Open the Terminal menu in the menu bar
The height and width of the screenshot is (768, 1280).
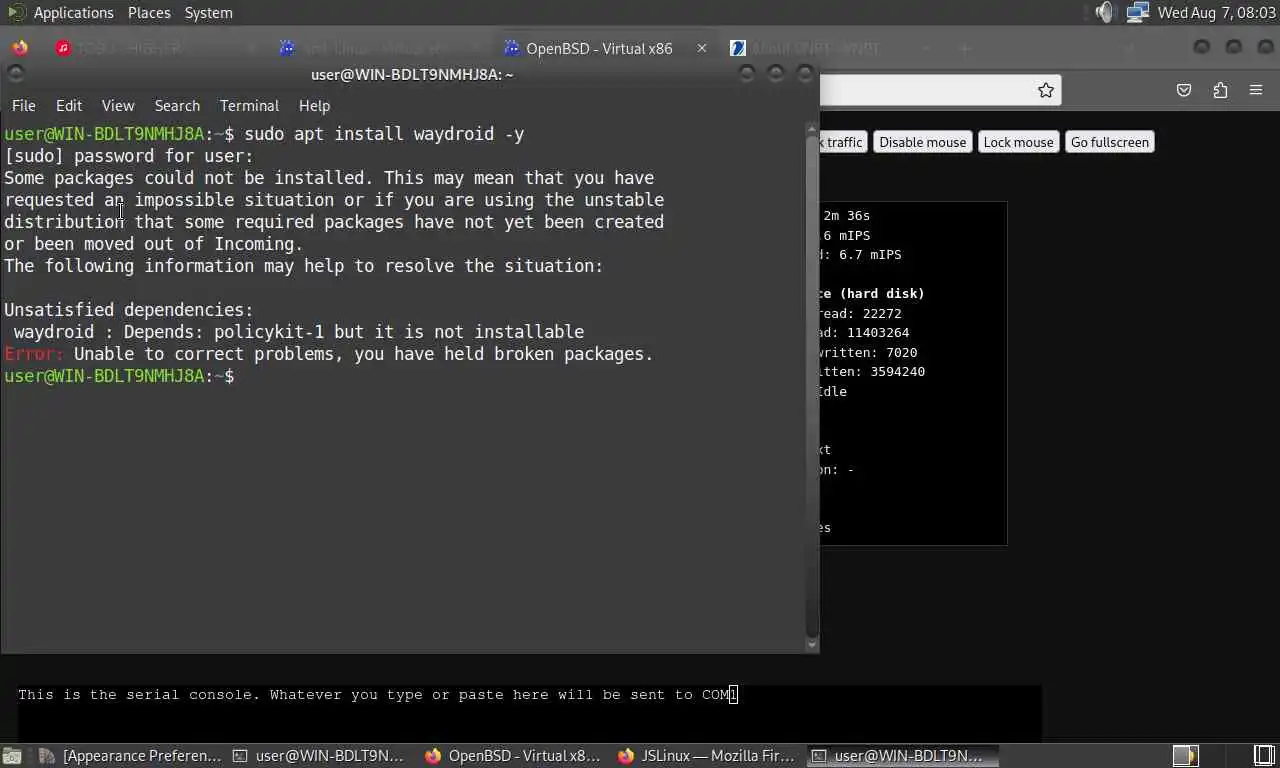pos(249,105)
